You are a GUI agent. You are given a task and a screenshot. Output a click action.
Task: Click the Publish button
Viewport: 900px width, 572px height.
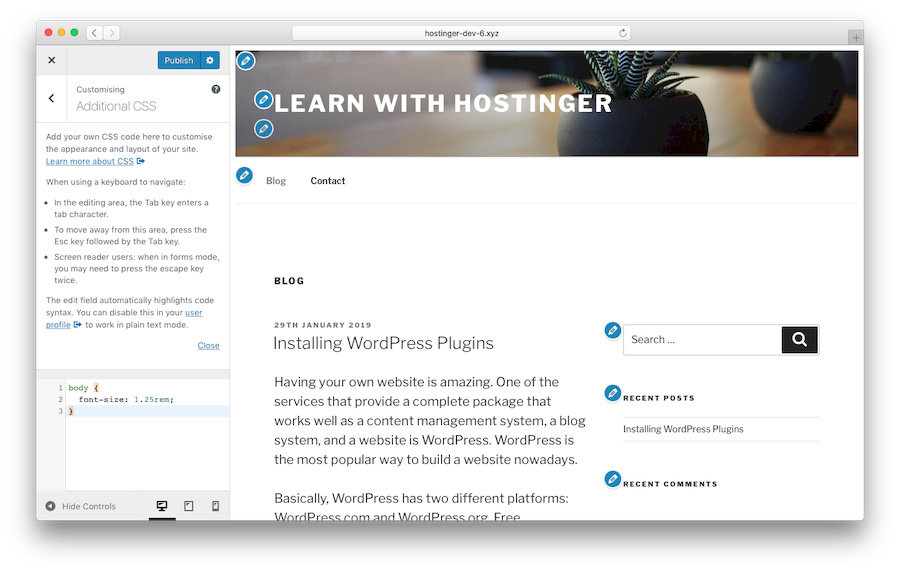click(179, 60)
